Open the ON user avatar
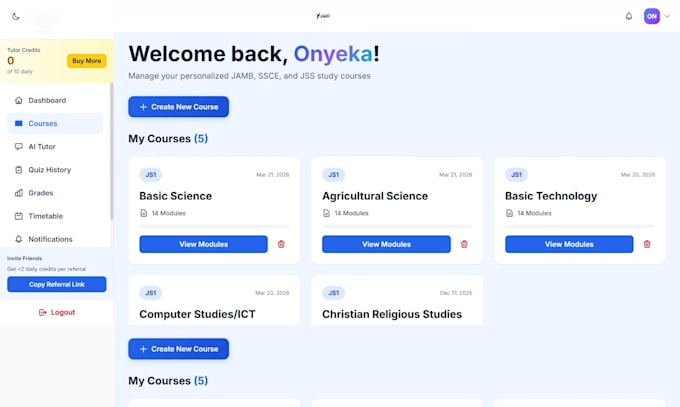 [651, 16]
